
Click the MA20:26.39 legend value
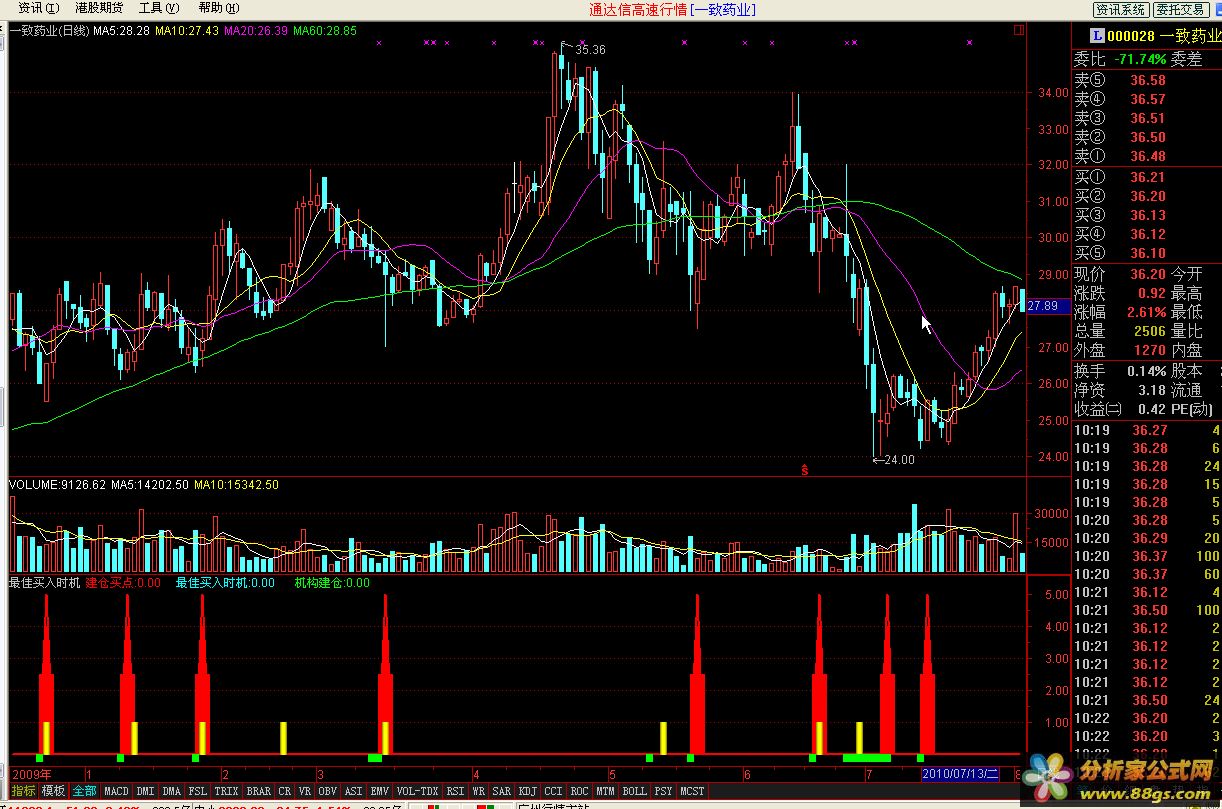pyautogui.click(x=256, y=31)
